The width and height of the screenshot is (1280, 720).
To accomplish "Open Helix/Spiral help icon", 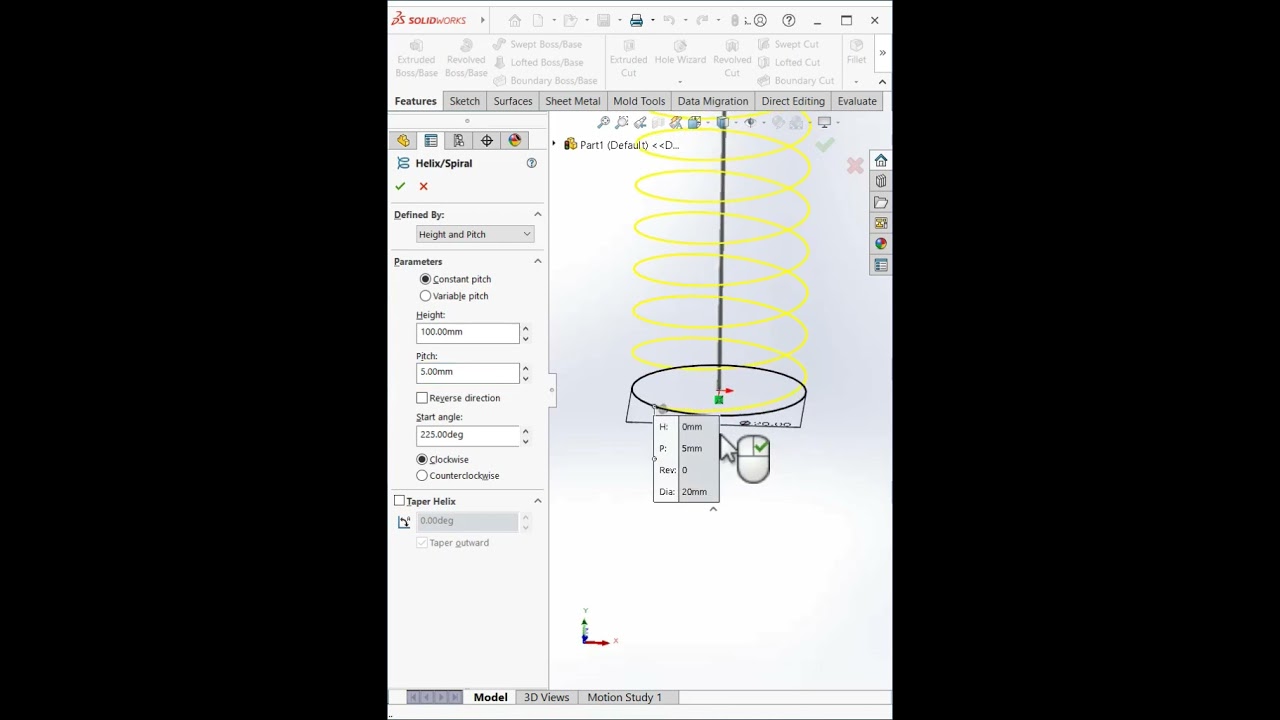I will (x=531, y=163).
